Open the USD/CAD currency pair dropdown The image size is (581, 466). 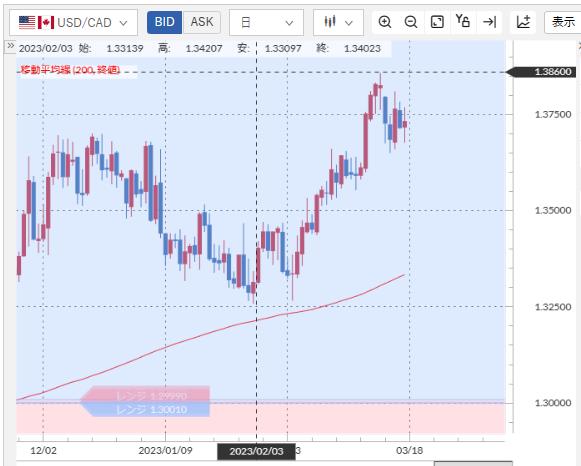coord(73,22)
